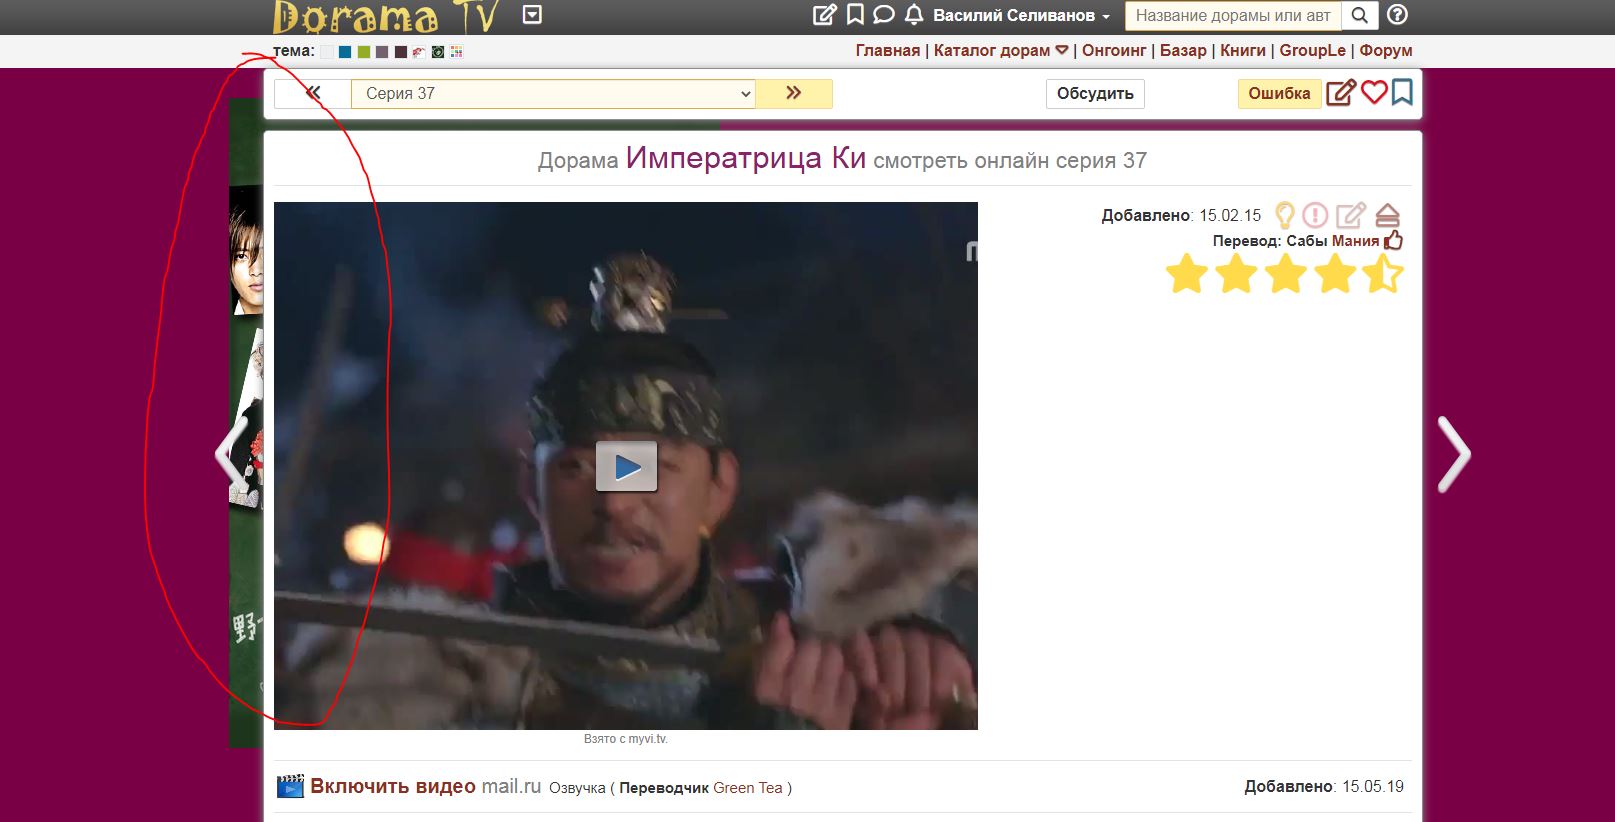Viewport: 1615px width, 822px height.
Task: Open Каталог дорам menu
Action: [1001, 50]
